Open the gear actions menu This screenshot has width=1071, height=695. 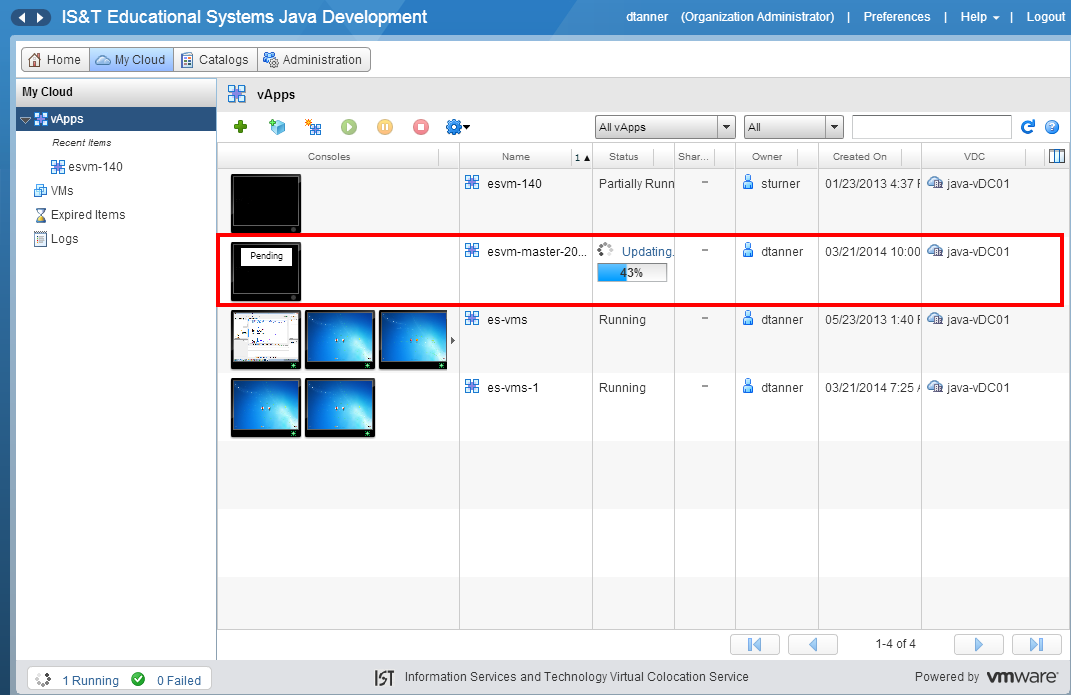point(457,127)
